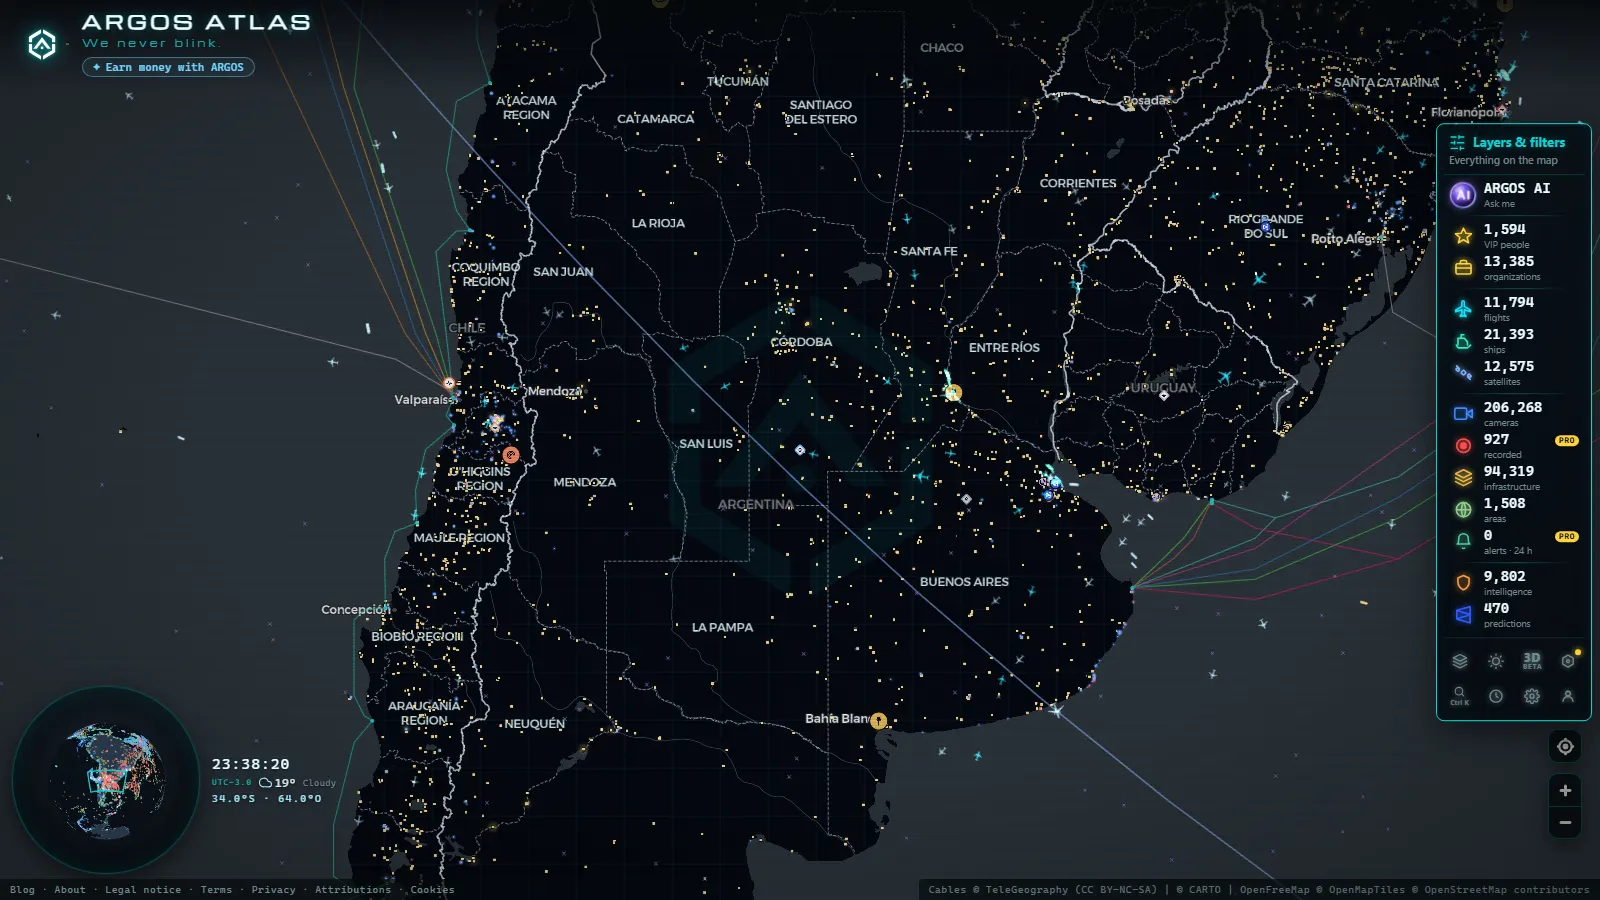The height and width of the screenshot is (900, 1600).
Task: Open search with the Ctrl K icon
Action: [x=1460, y=696]
